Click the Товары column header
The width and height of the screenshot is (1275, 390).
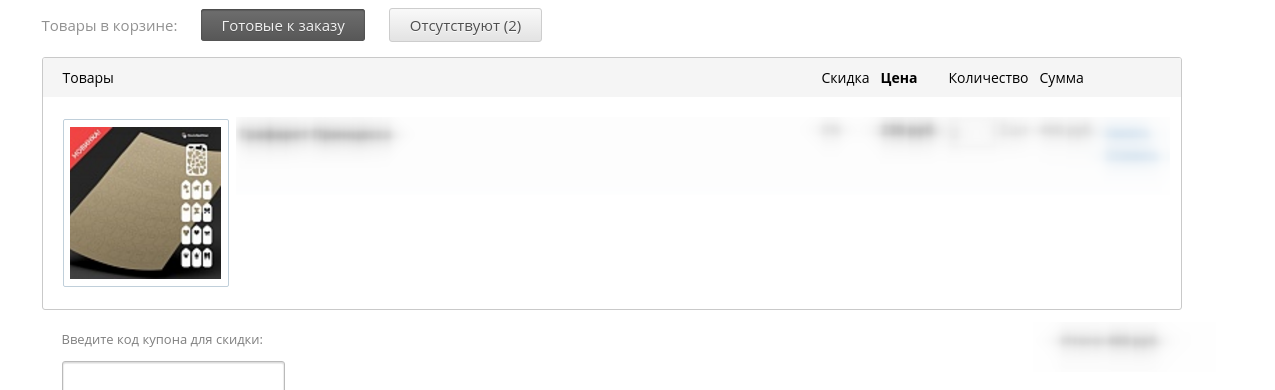point(88,78)
